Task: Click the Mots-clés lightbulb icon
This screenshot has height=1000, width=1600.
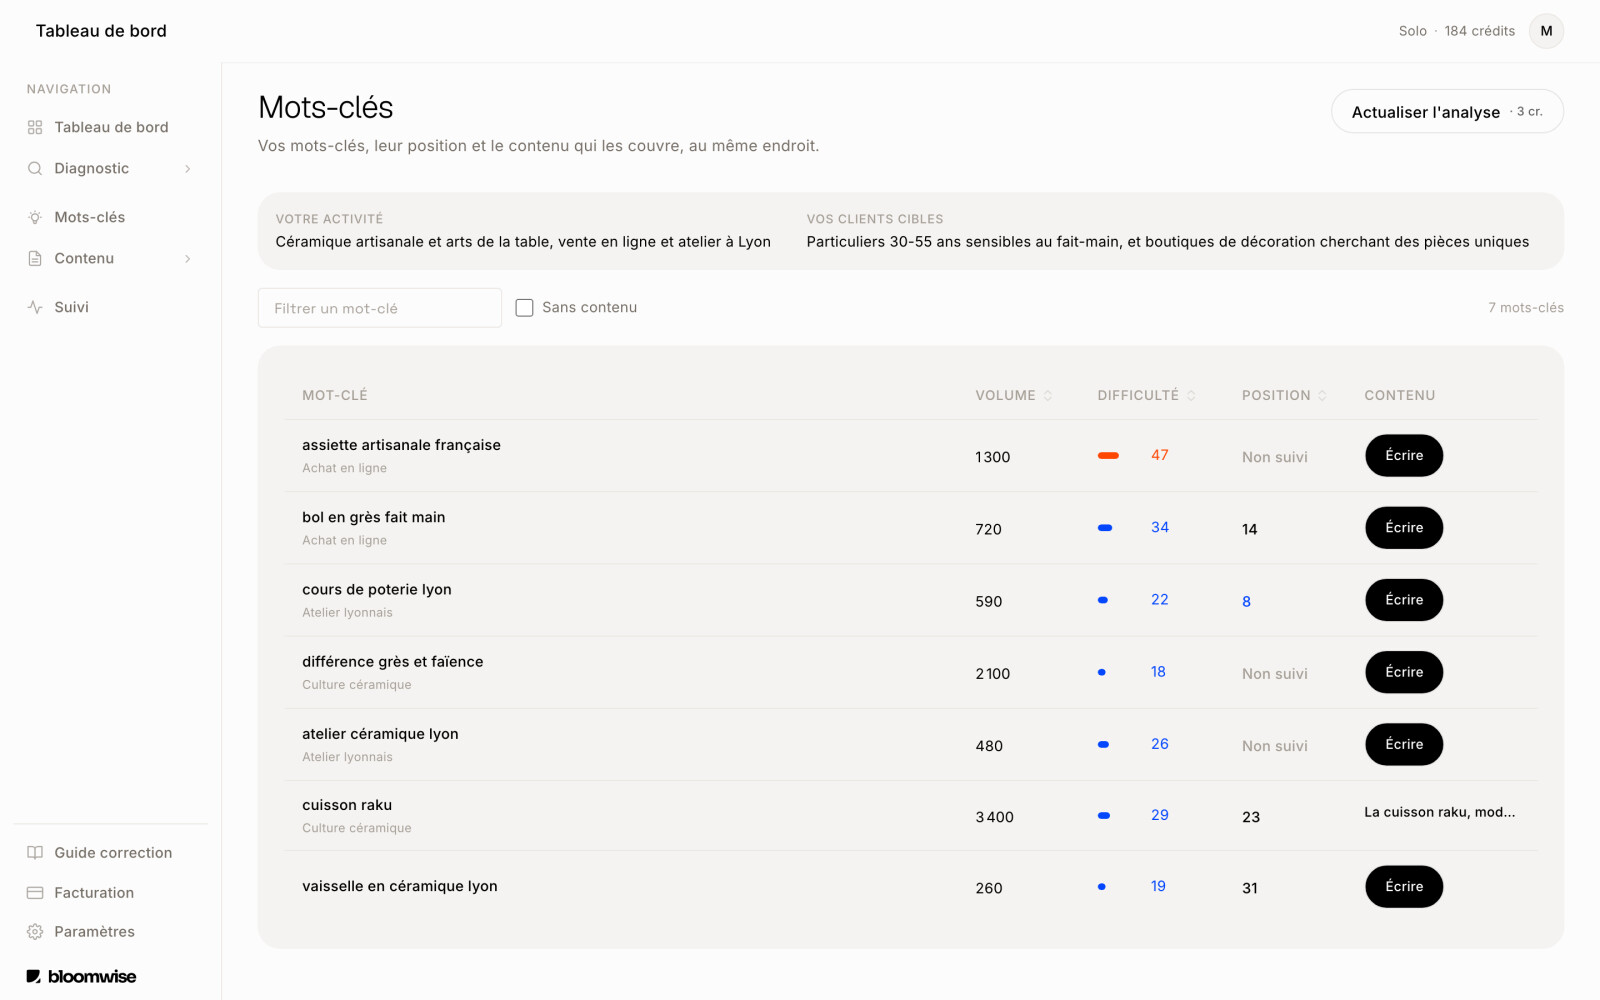Action: click(35, 217)
